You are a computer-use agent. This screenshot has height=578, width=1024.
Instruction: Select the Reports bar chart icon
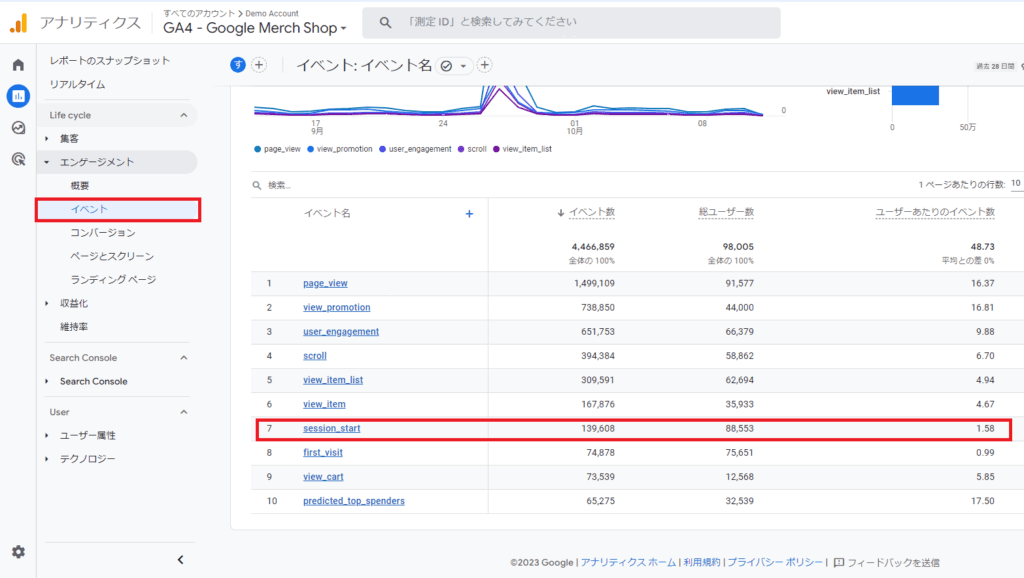coord(18,96)
